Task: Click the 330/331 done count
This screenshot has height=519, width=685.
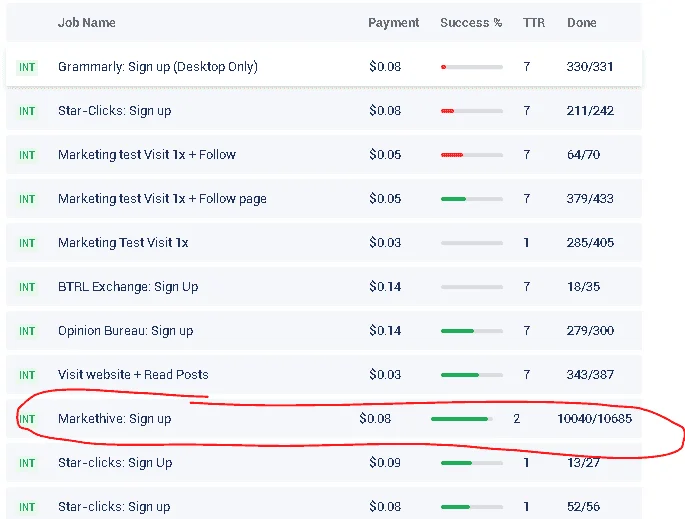Action: pyautogui.click(x=590, y=67)
